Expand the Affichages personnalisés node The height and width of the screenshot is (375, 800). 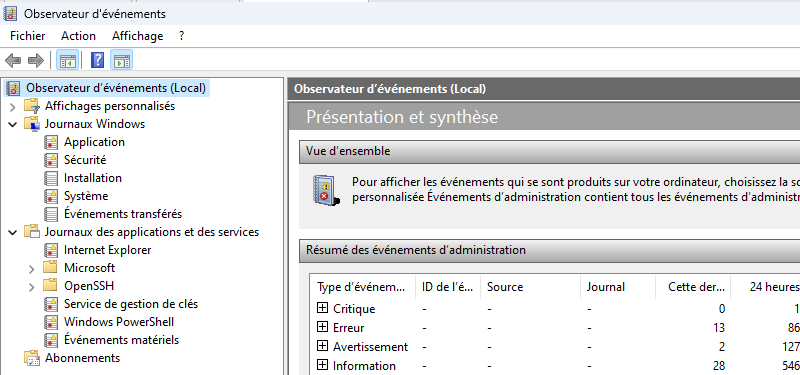[x=13, y=107]
